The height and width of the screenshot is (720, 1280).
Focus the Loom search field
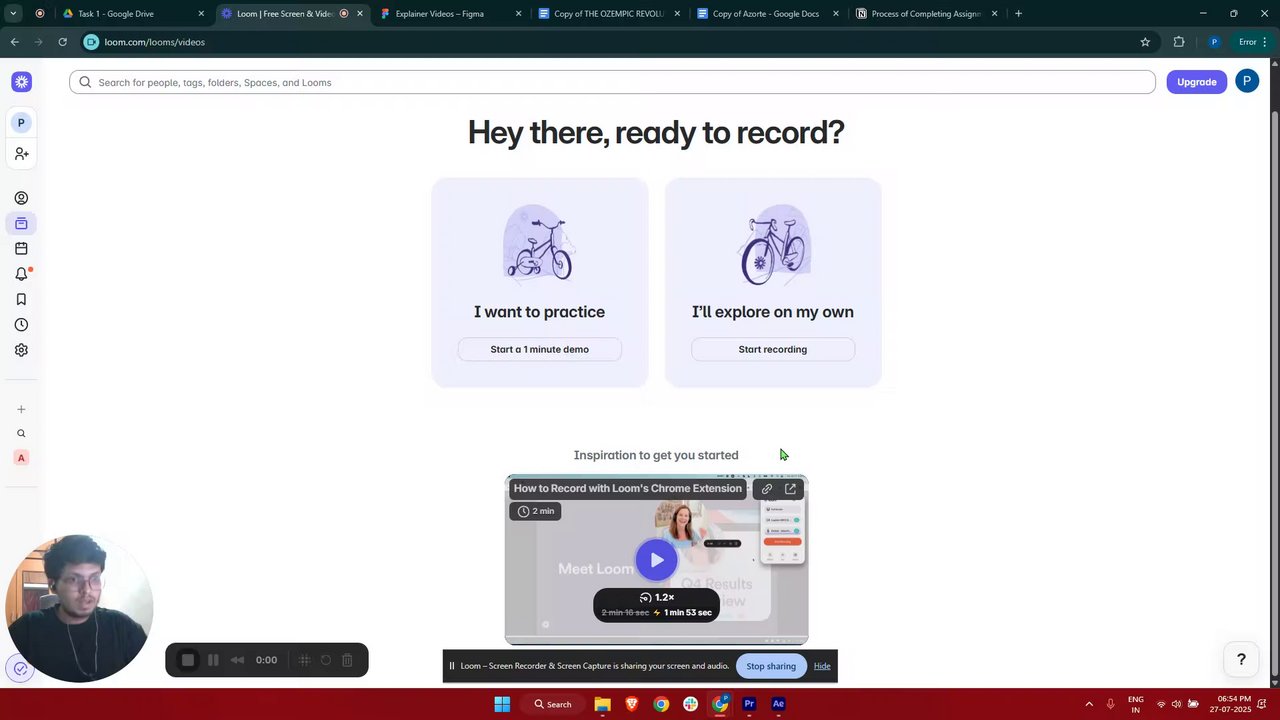click(x=612, y=82)
